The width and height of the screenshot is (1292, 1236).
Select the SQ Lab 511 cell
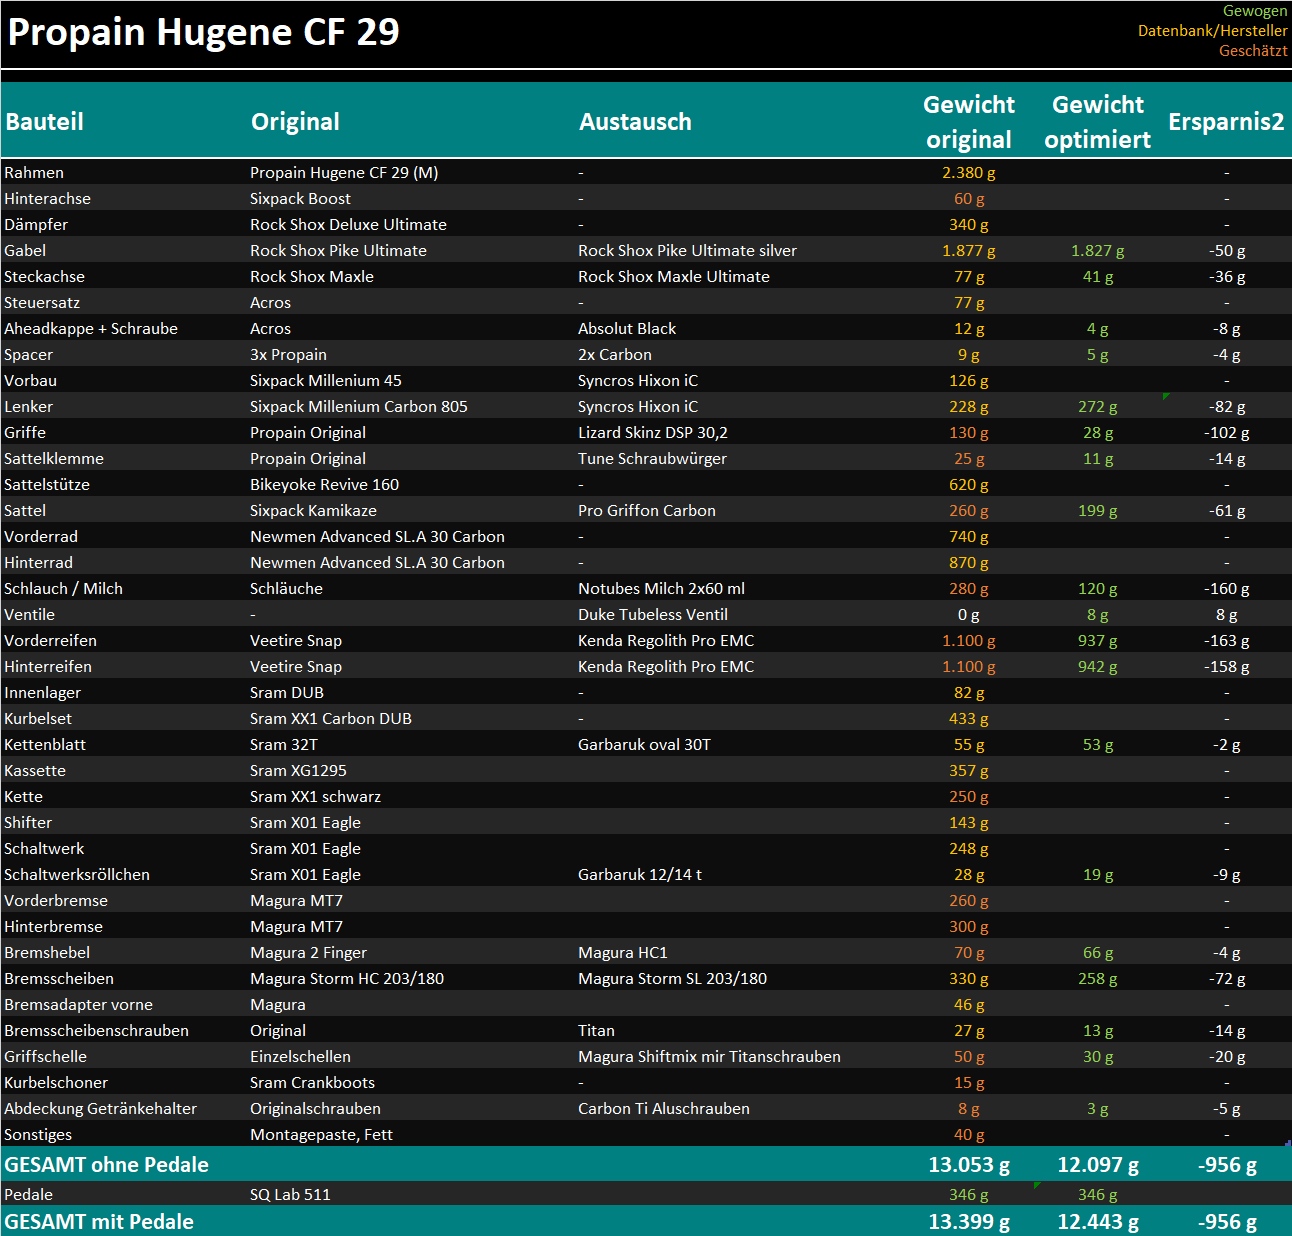[290, 1195]
